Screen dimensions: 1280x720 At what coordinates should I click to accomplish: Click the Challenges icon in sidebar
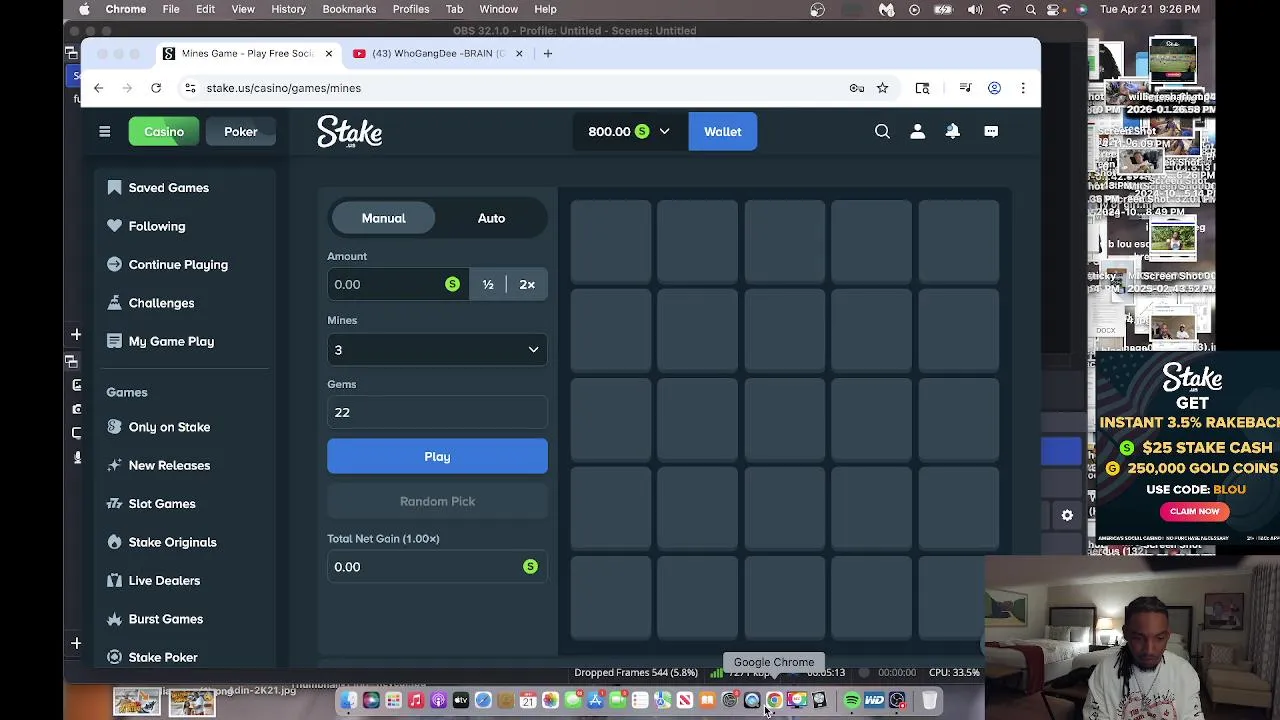point(114,303)
